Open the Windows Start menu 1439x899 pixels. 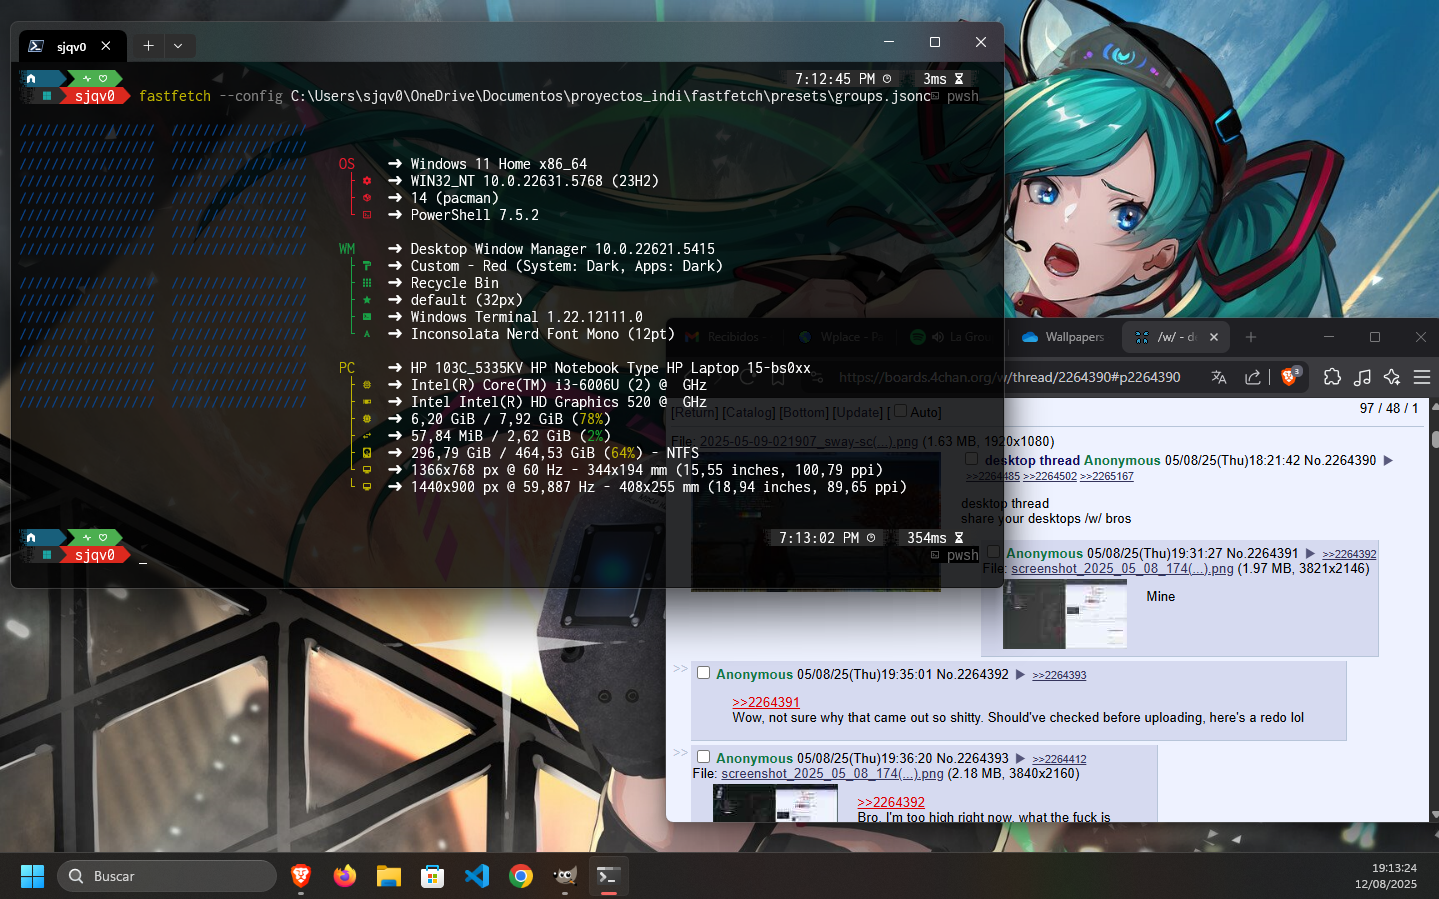[x=32, y=876]
